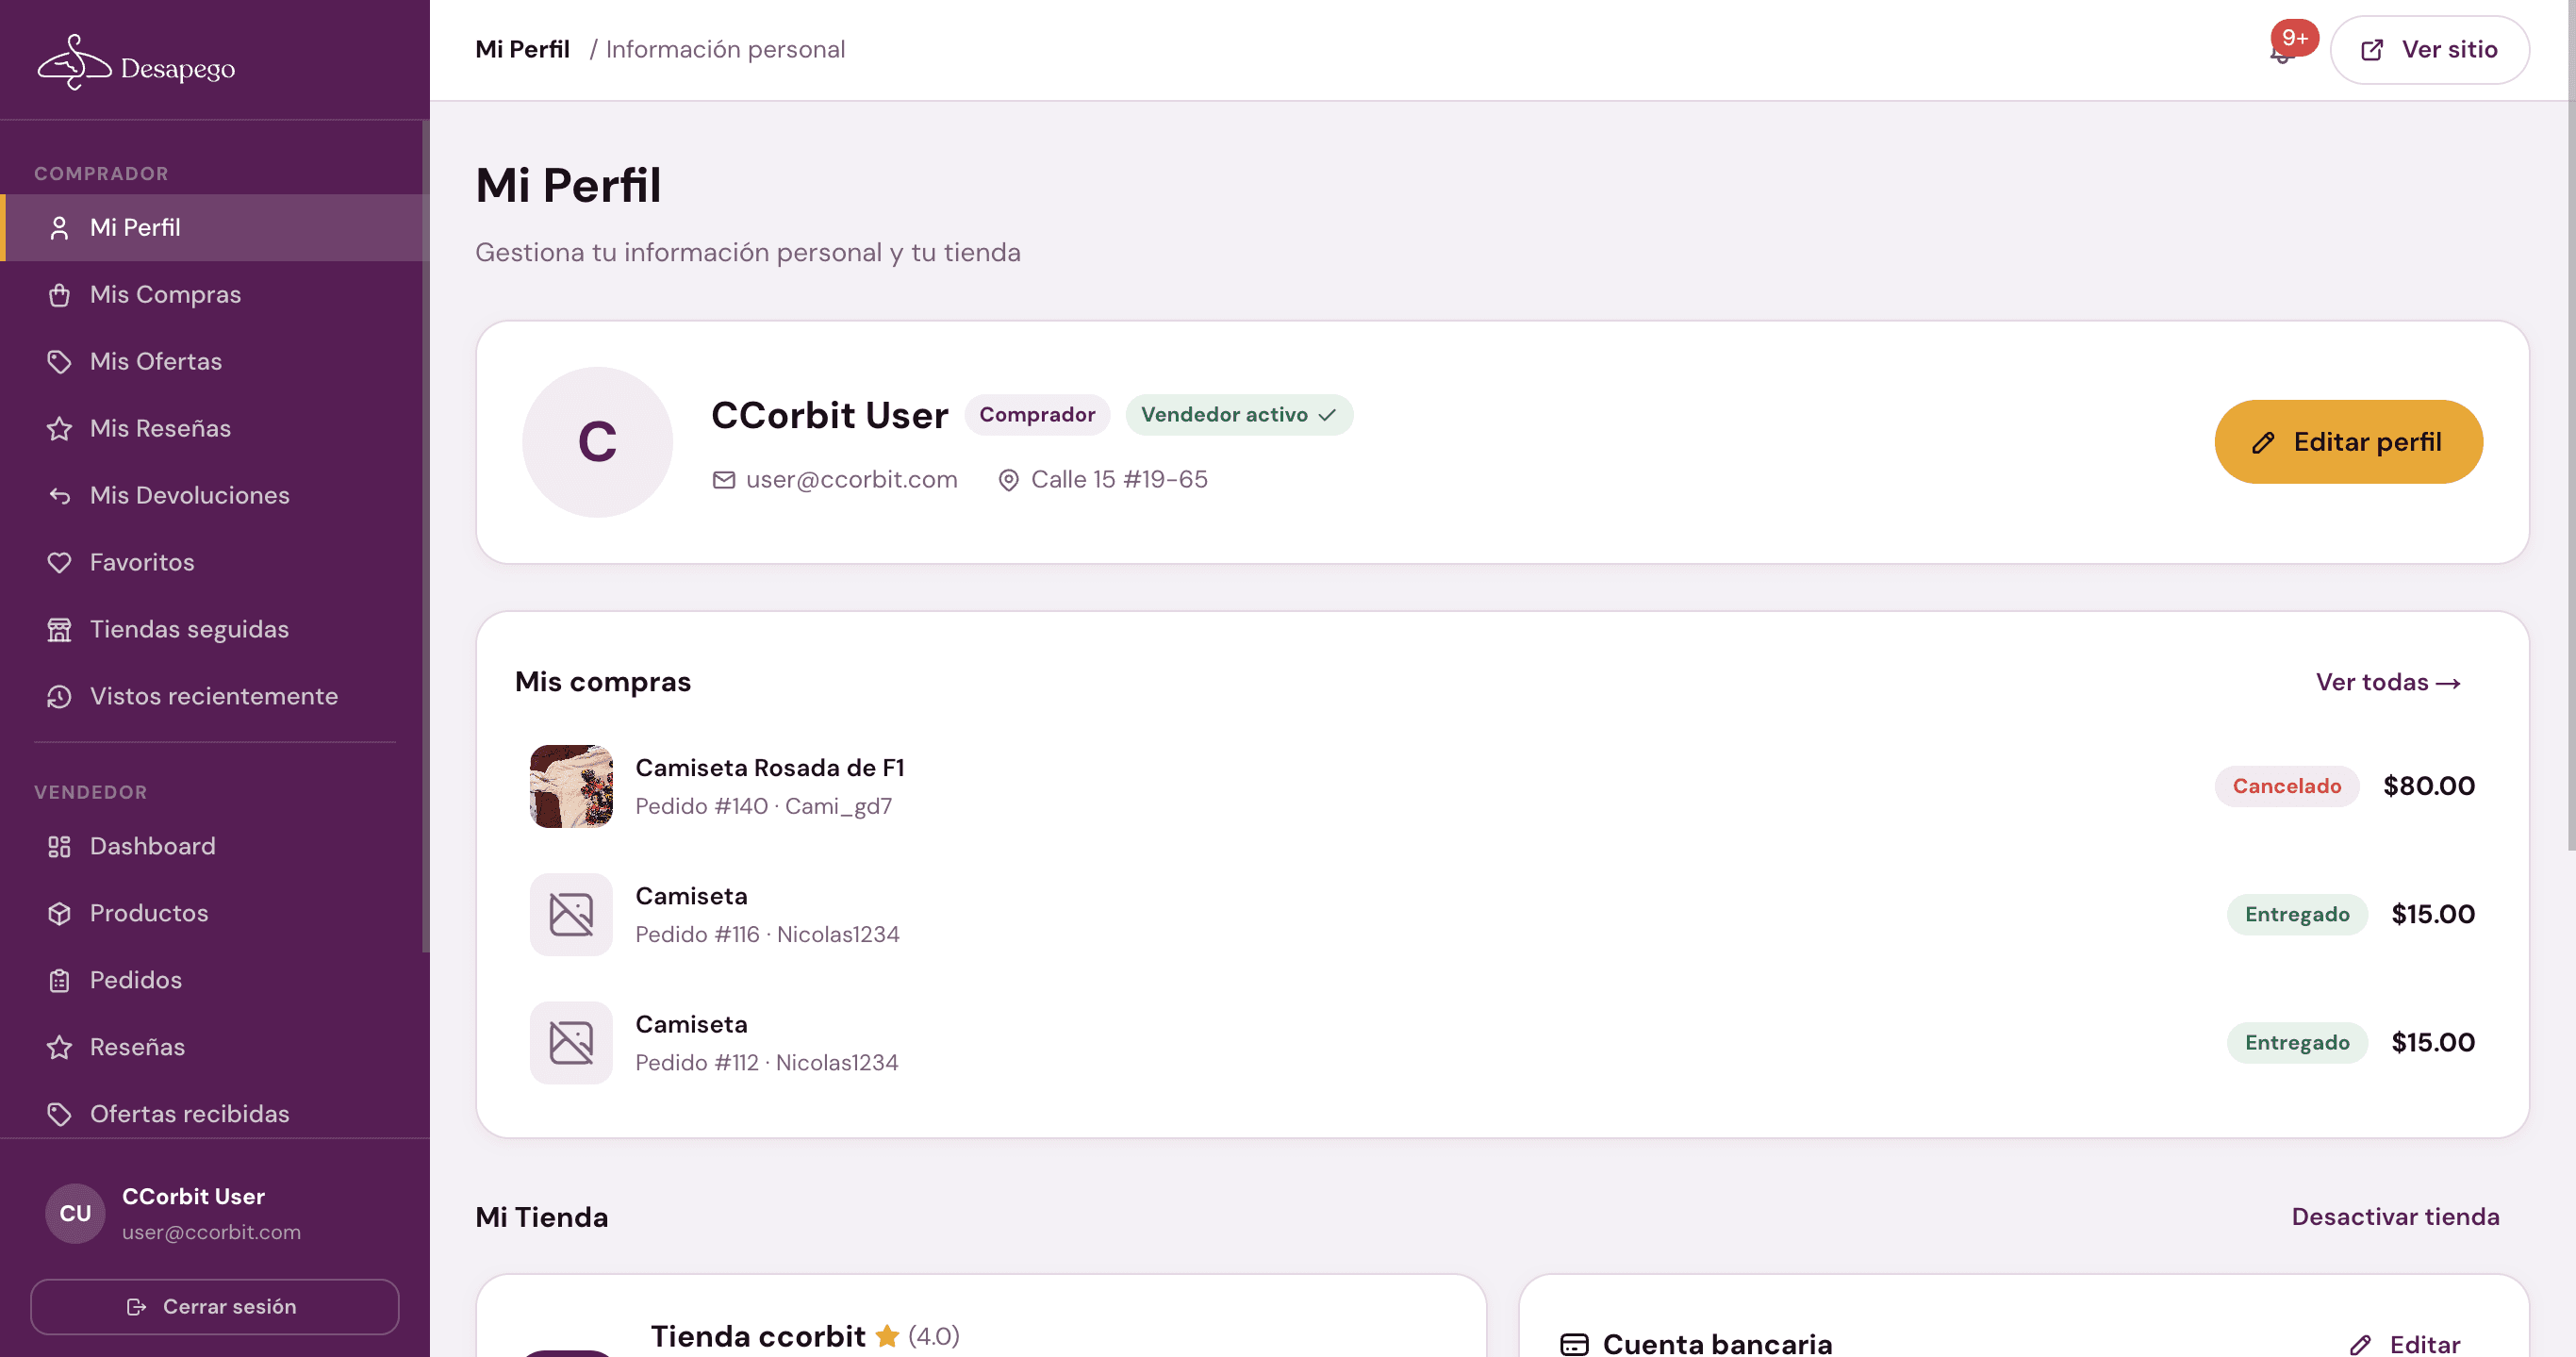Click the Editar perfil button

click(x=2348, y=442)
